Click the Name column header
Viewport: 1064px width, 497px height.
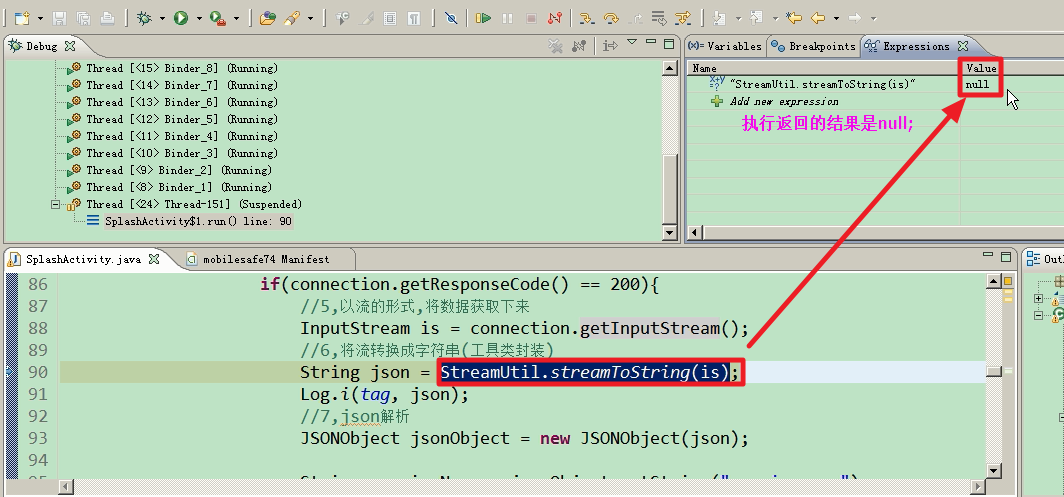(704, 68)
